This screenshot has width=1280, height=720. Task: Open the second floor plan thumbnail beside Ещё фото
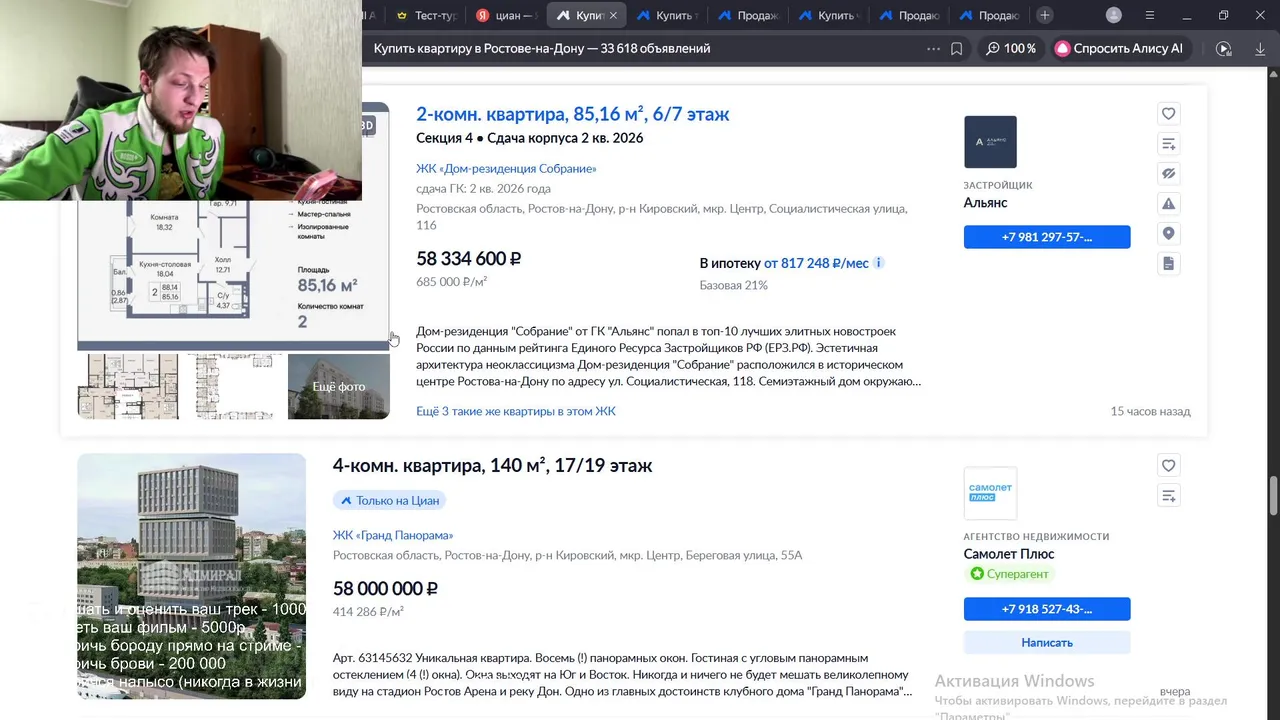coord(233,386)
